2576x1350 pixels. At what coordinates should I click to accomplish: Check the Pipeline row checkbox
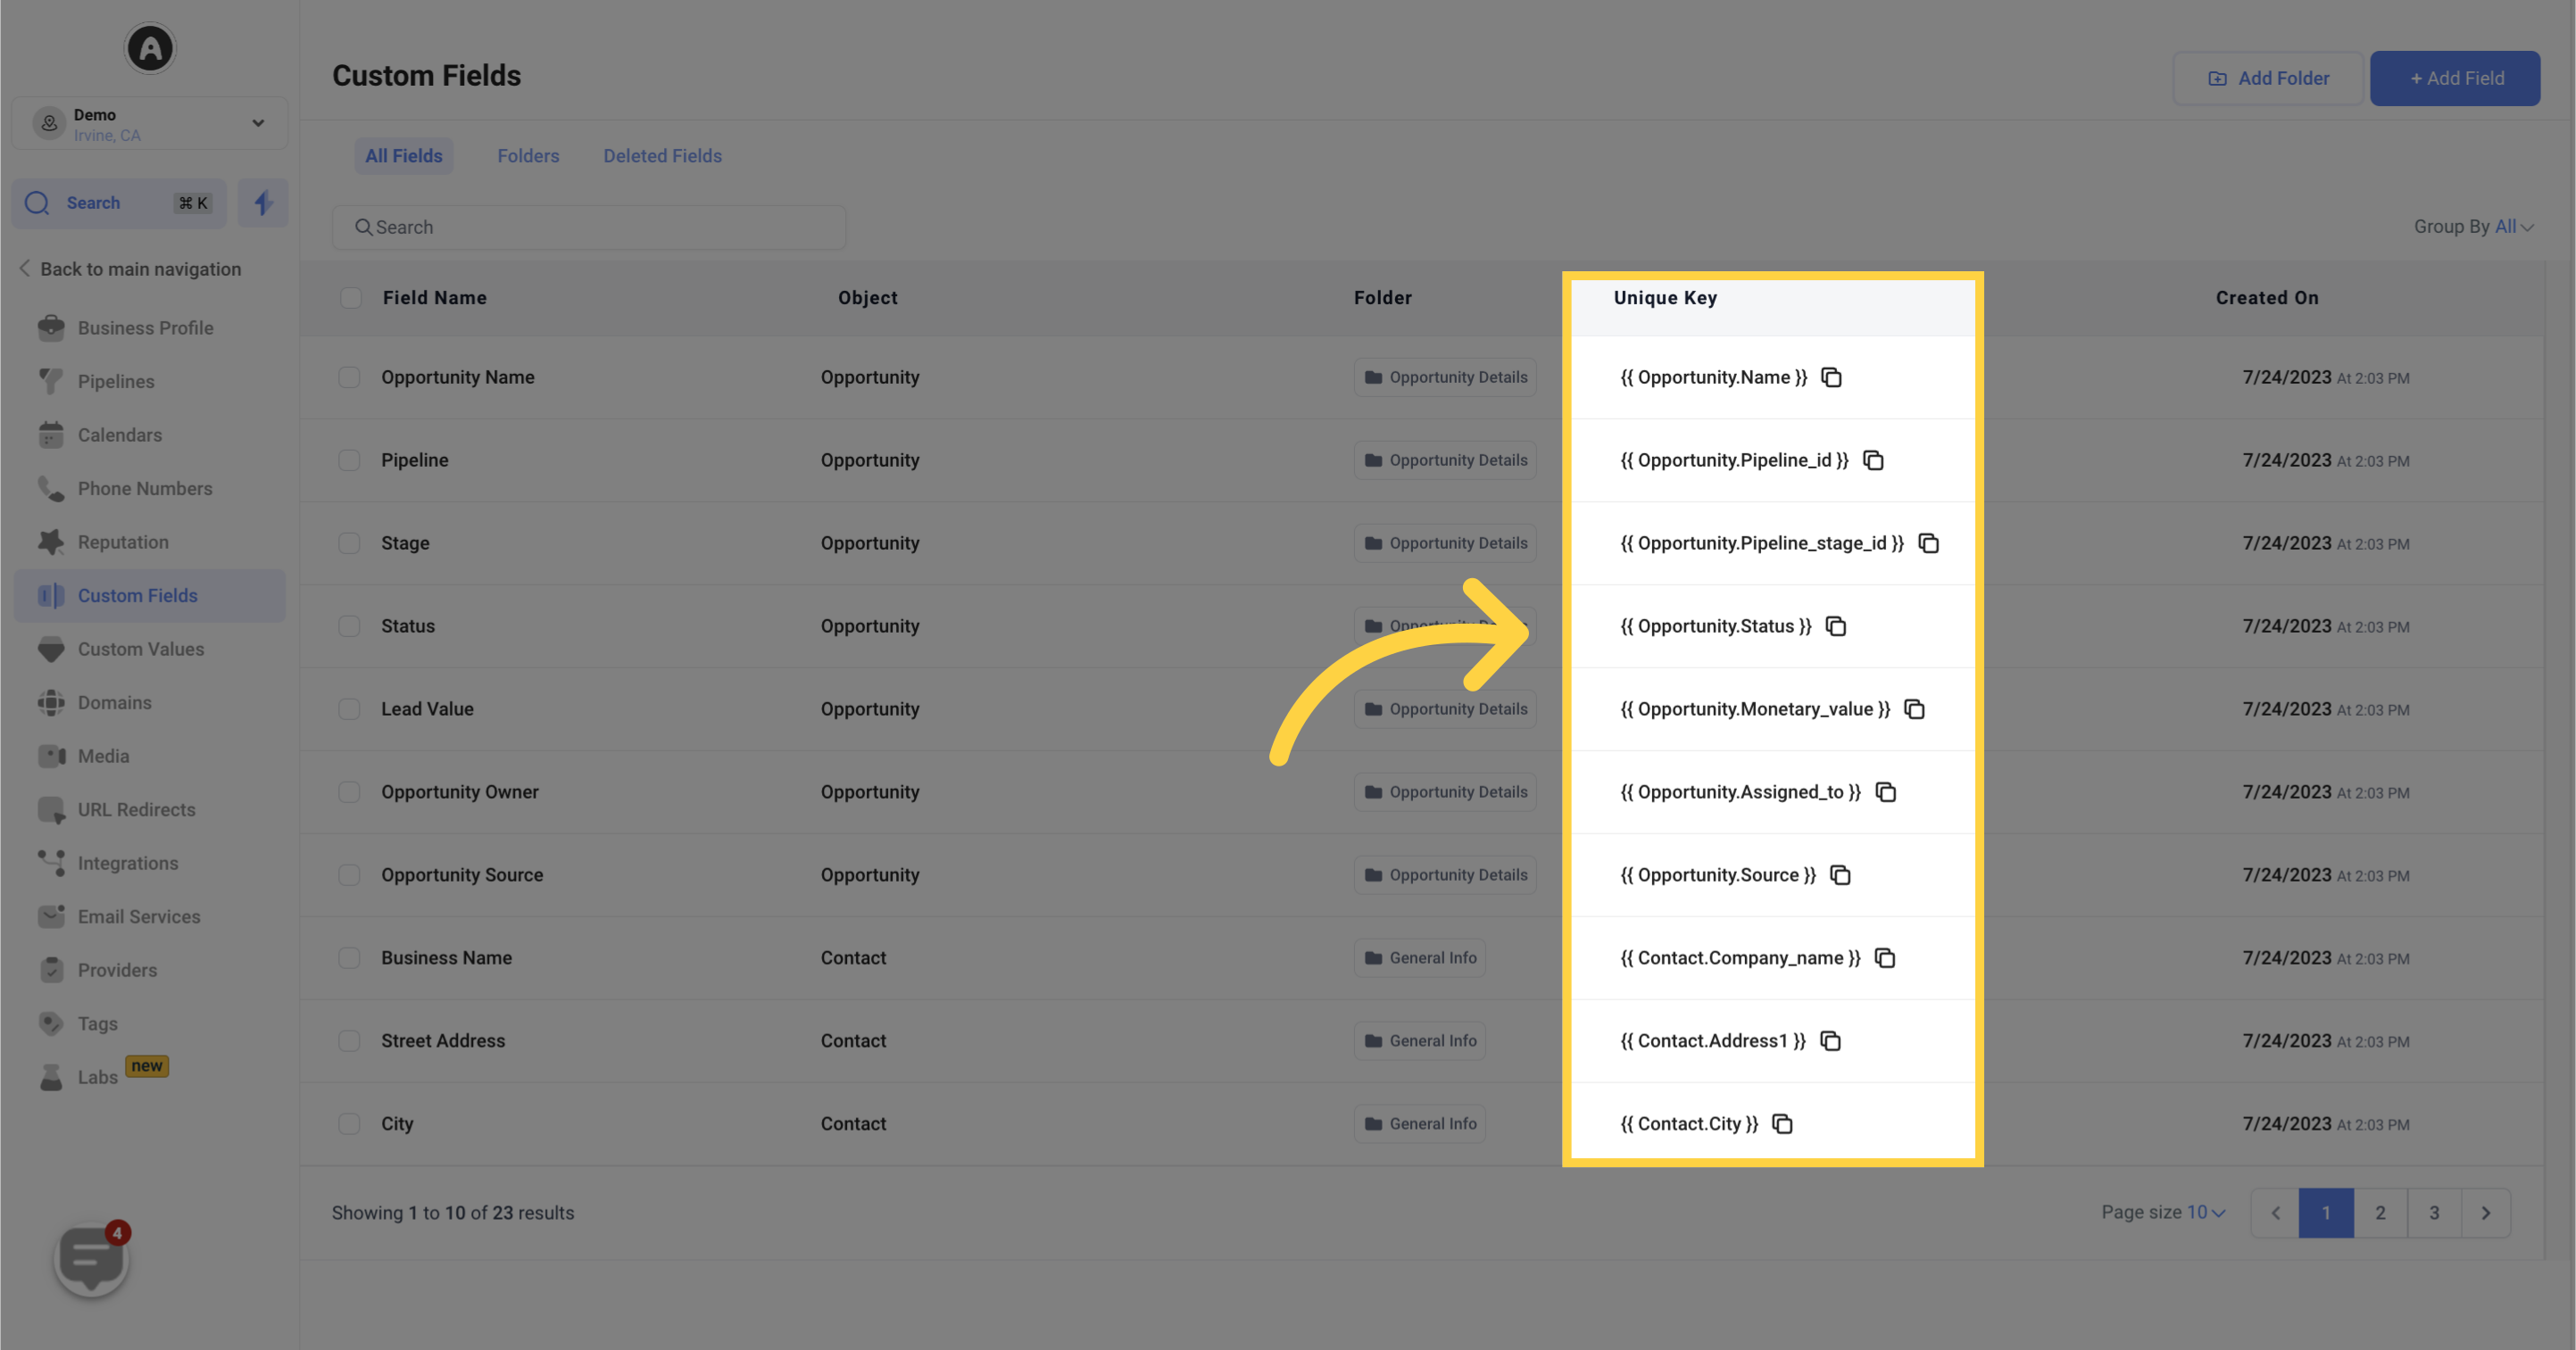(x=349, y=460)
